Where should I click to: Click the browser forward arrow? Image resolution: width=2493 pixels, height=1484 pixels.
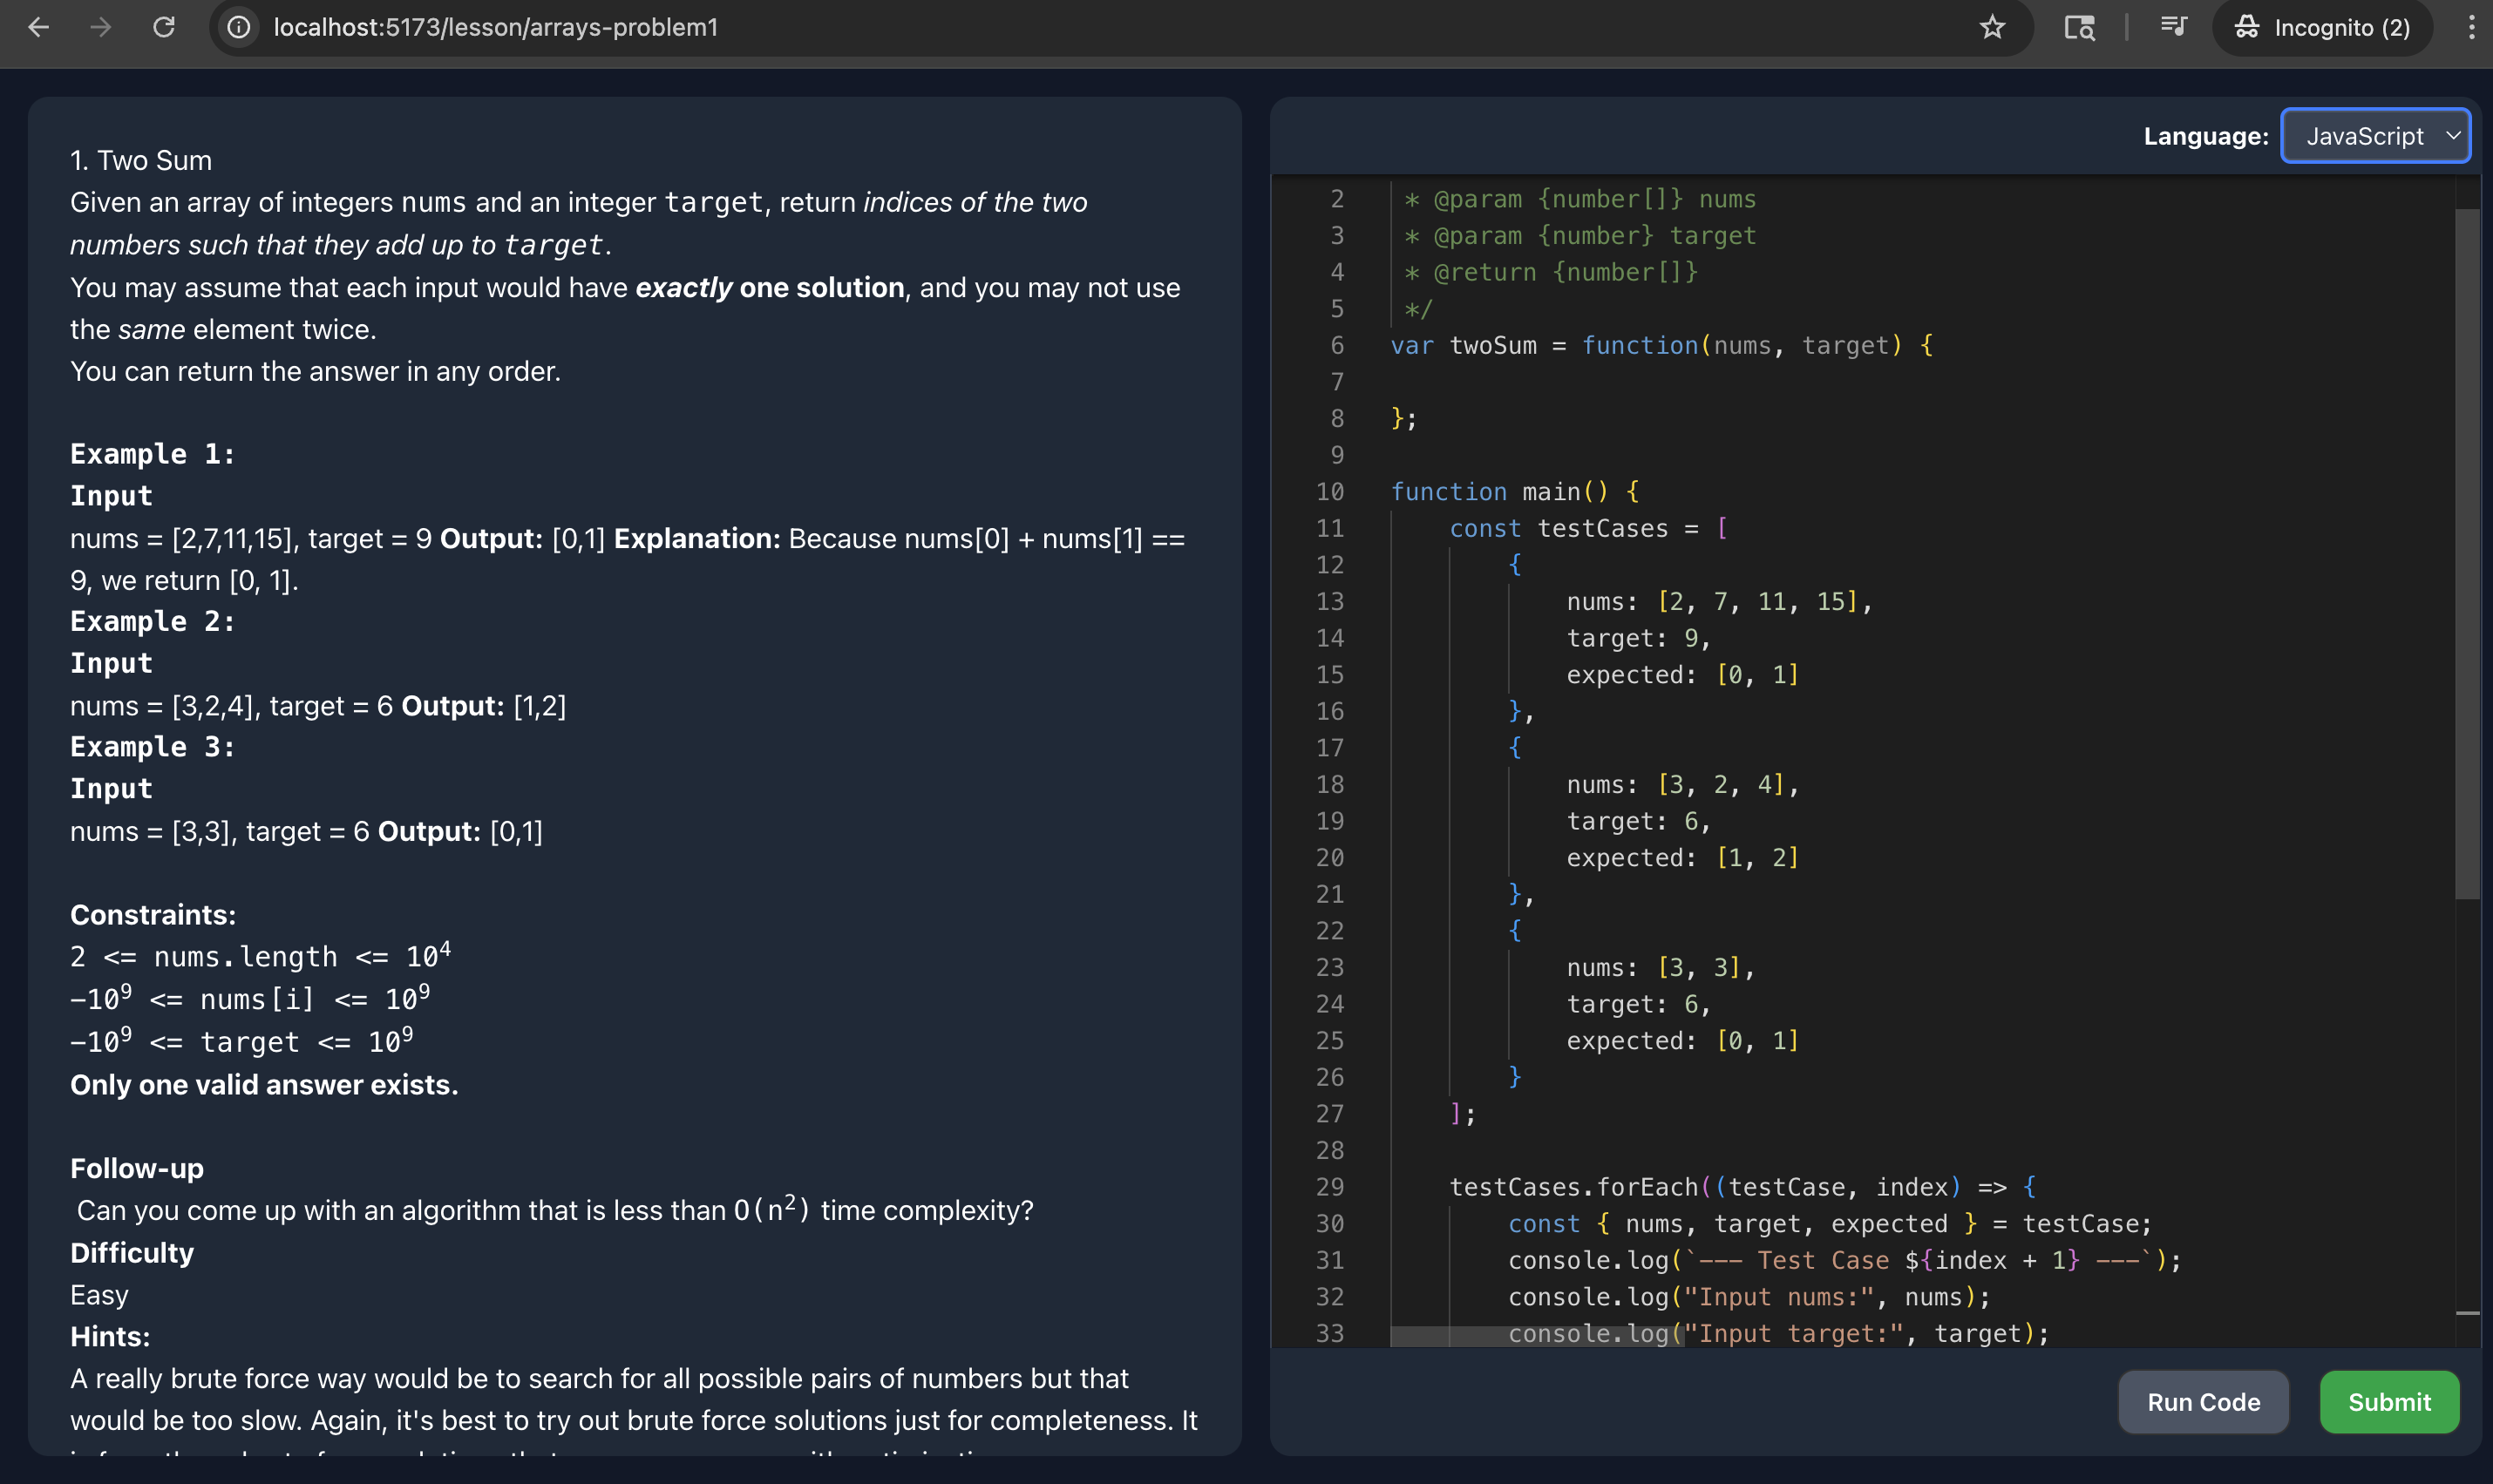pos(100,27)
